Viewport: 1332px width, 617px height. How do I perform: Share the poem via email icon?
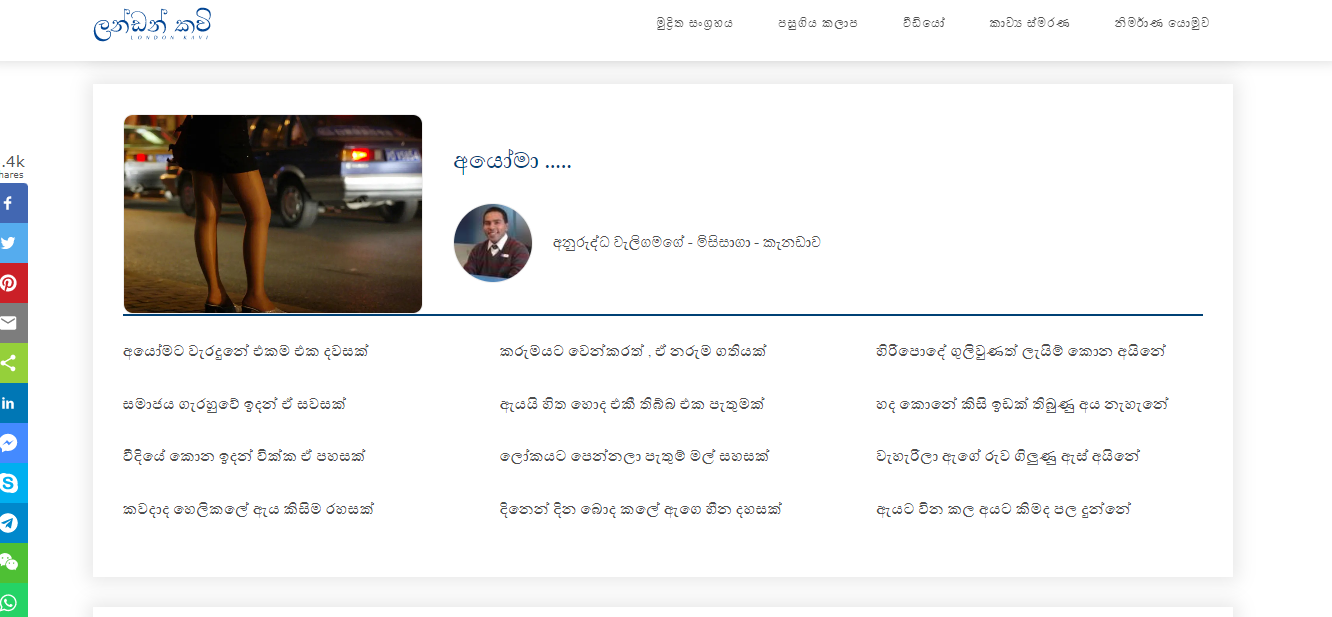(x=13, y=323)
